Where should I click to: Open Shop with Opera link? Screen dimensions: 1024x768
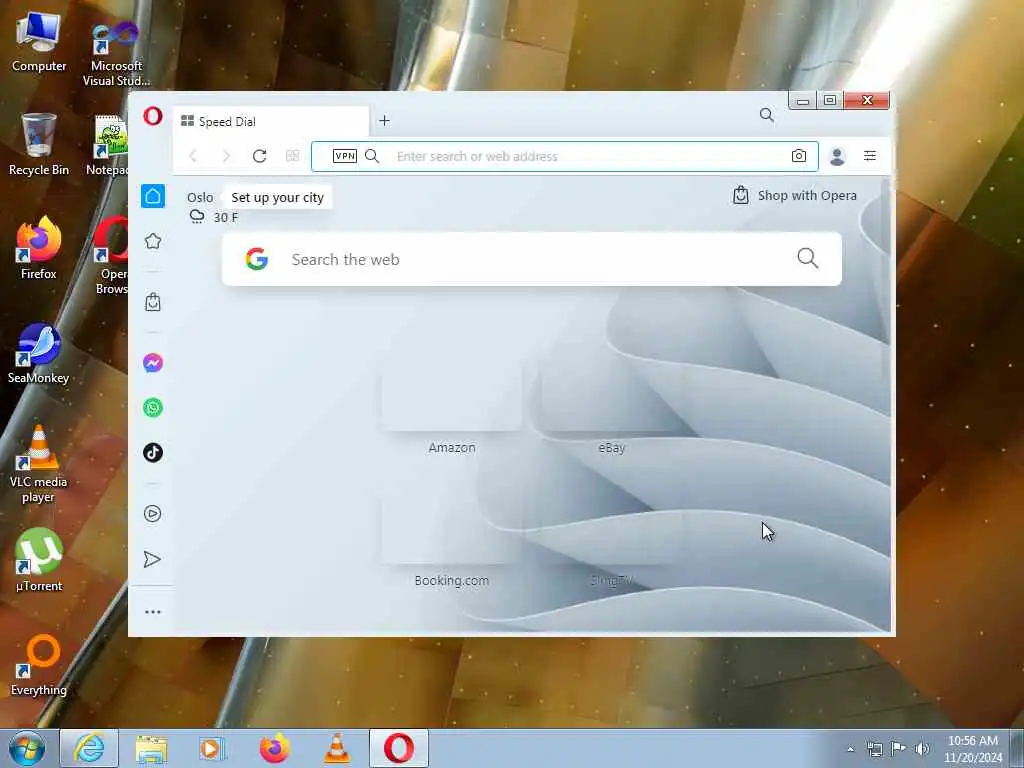click(x=795, y=195)
